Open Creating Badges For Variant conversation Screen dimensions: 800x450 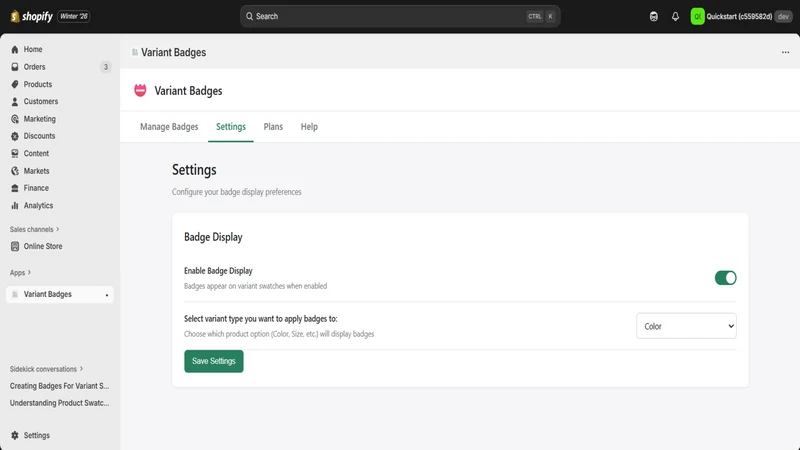coord(59,386)
